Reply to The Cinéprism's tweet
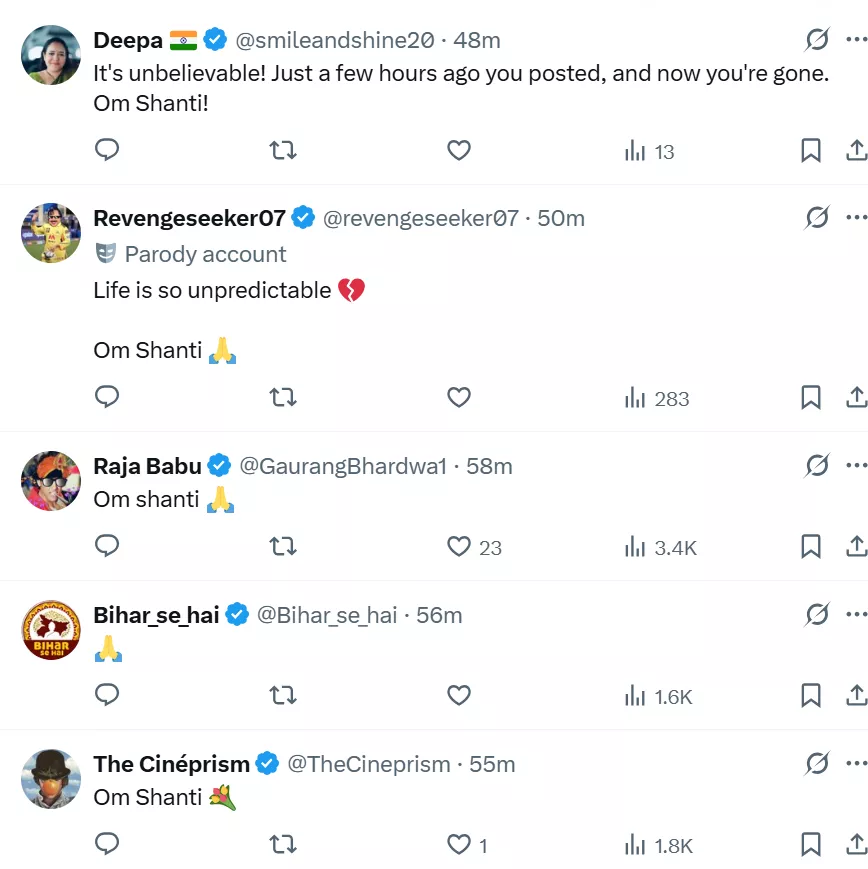Screen dimensions: 868x869 [x=107, y=845]
